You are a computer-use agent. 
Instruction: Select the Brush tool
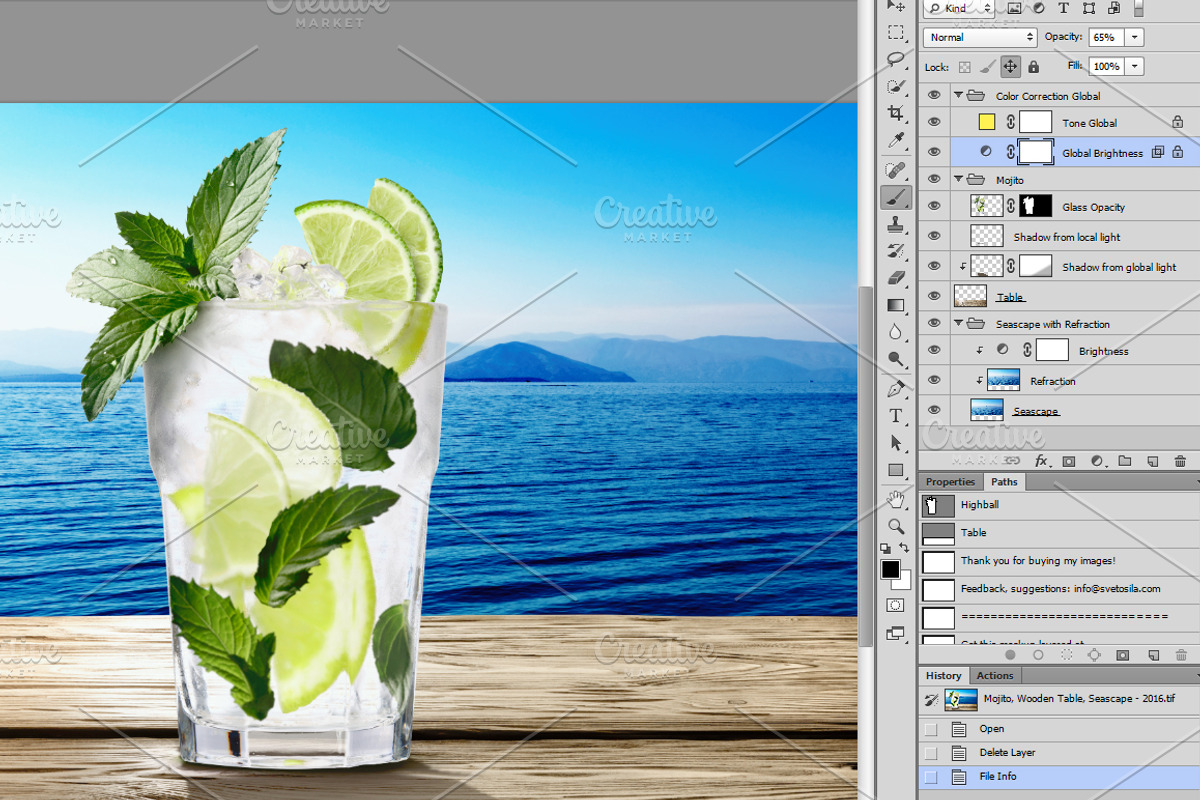896,197
